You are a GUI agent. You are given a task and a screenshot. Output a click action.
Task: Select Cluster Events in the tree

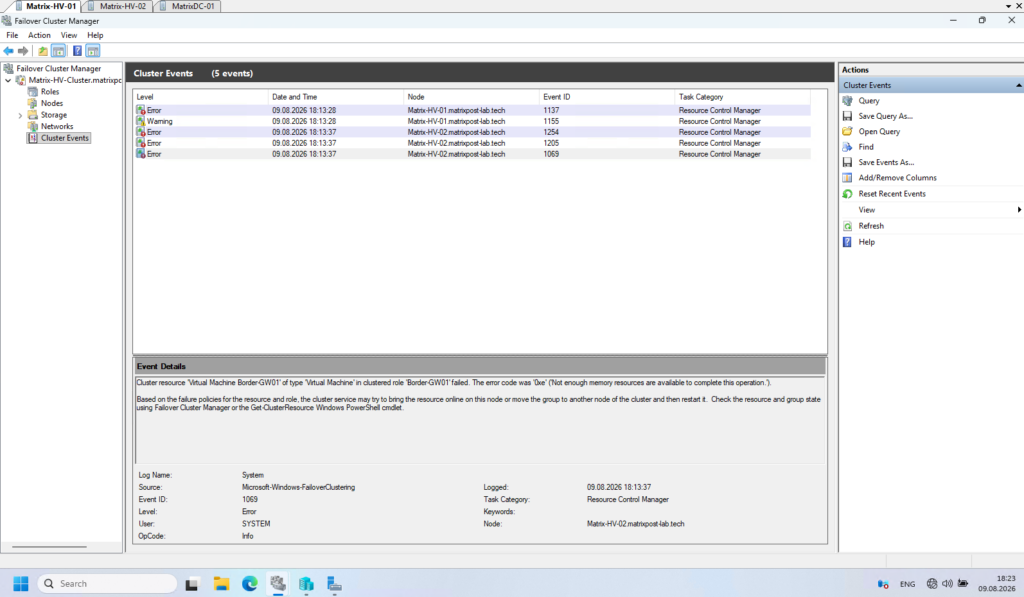(x=64, y=138)
